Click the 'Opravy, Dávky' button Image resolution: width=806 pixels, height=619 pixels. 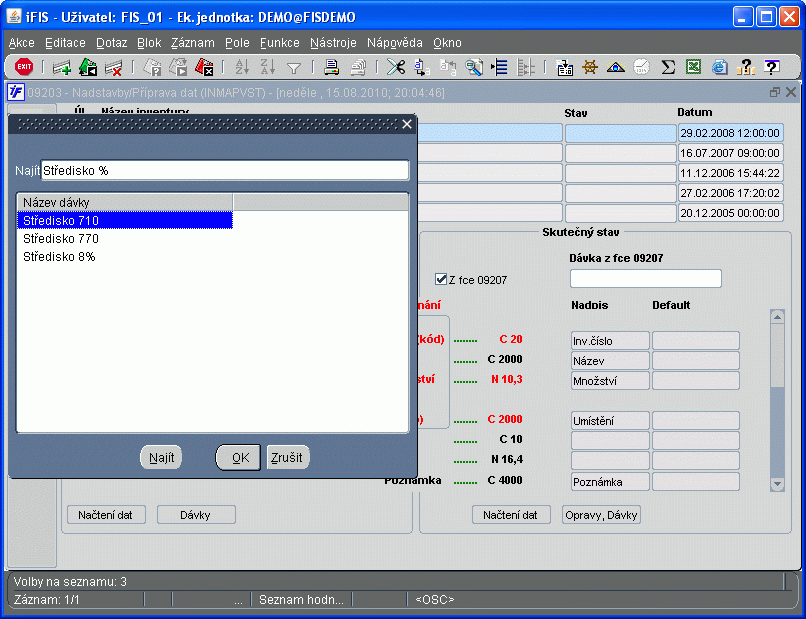(x=601, y=515)
